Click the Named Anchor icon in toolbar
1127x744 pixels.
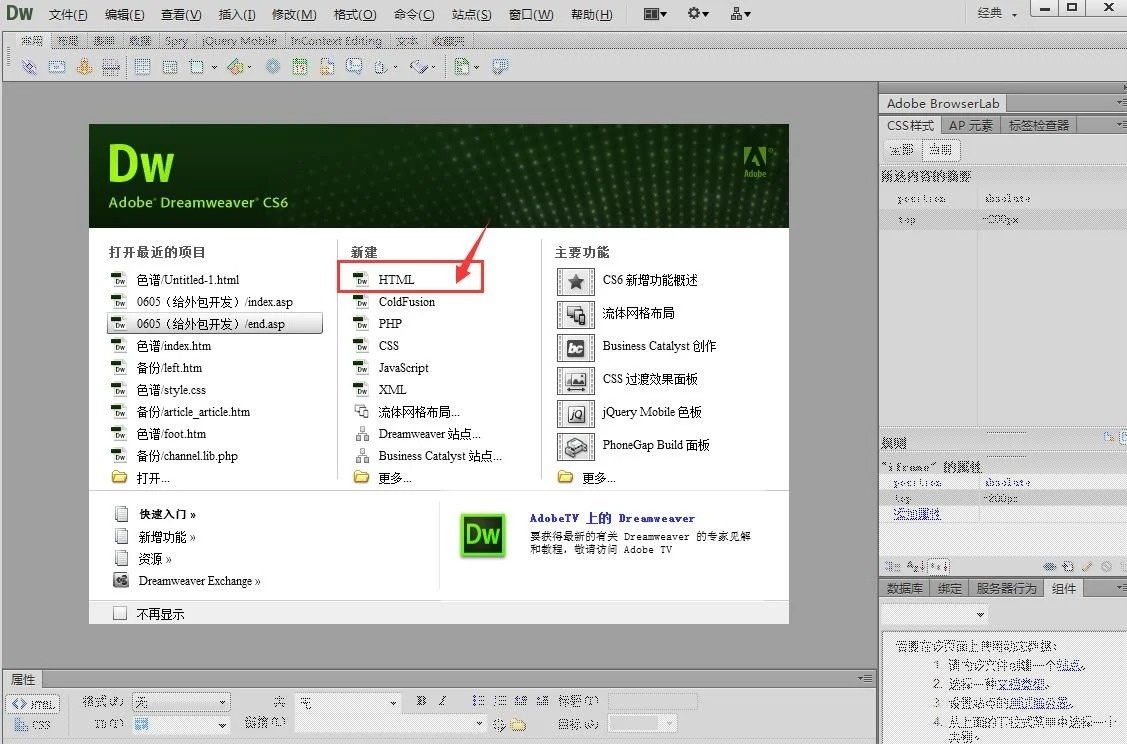(x=84, y=67)
